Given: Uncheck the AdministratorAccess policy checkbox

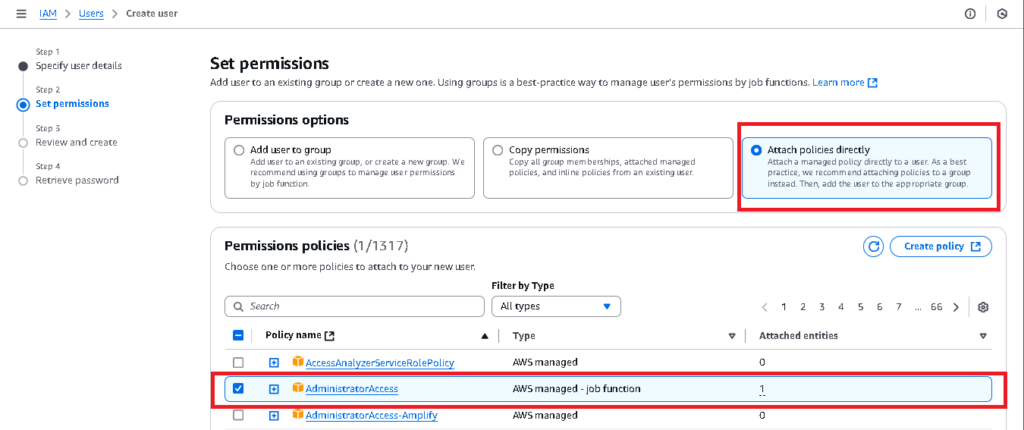Looking at the screenshot, I should coord(238,388).
